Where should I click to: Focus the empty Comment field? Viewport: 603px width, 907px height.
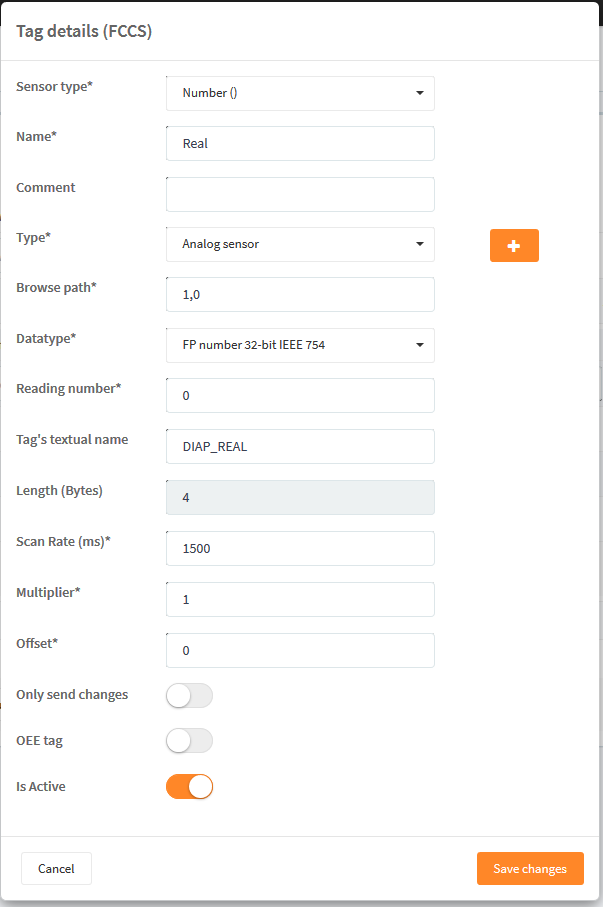pyautogui.click(x=300, y=194)
